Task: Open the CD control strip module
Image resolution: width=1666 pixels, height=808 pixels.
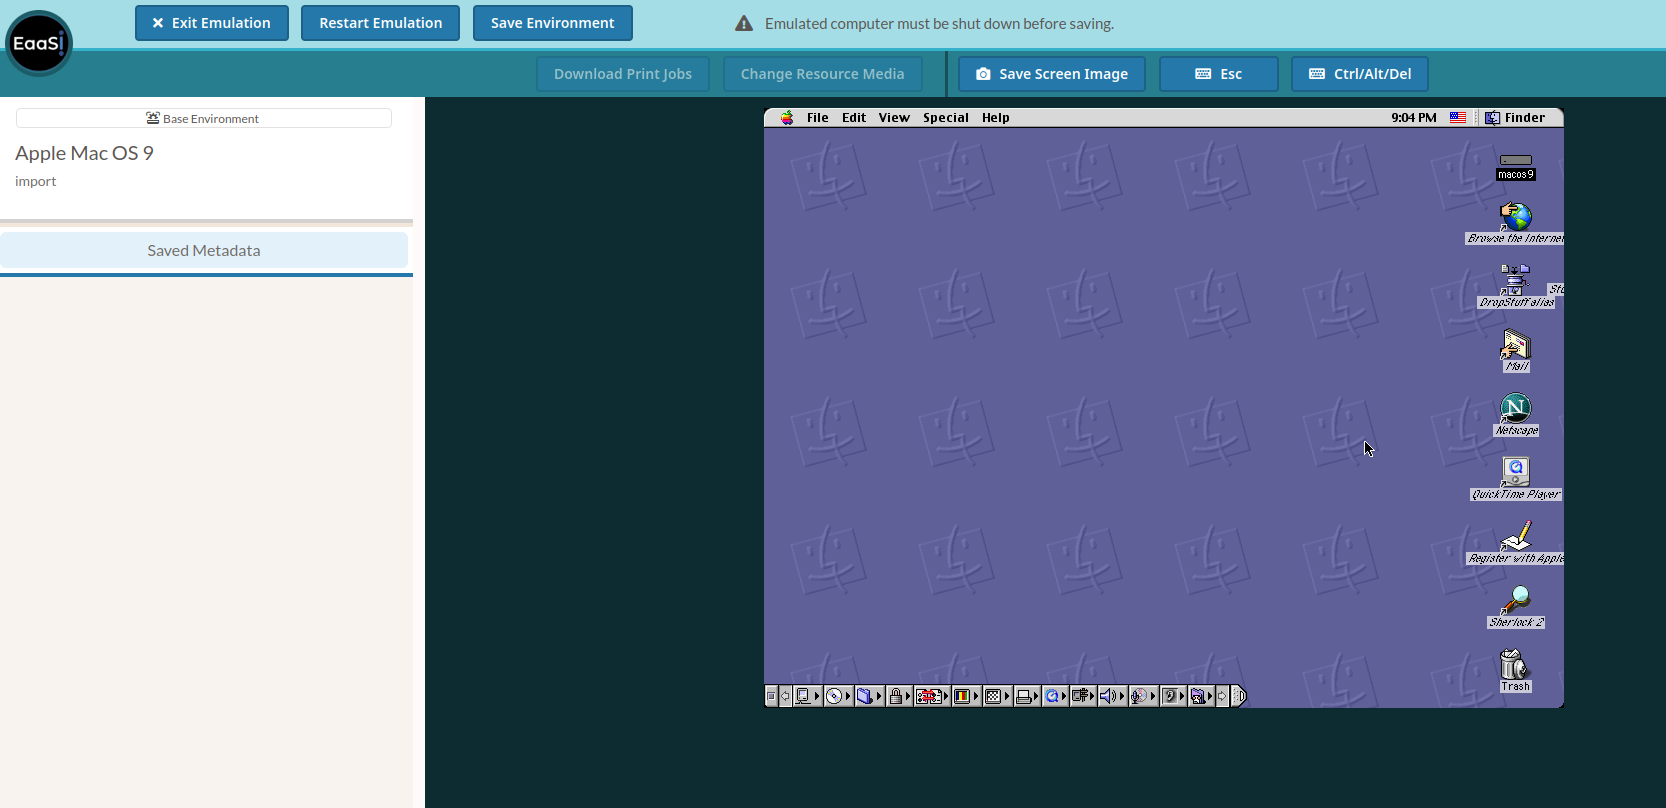Action: point(838,696)
